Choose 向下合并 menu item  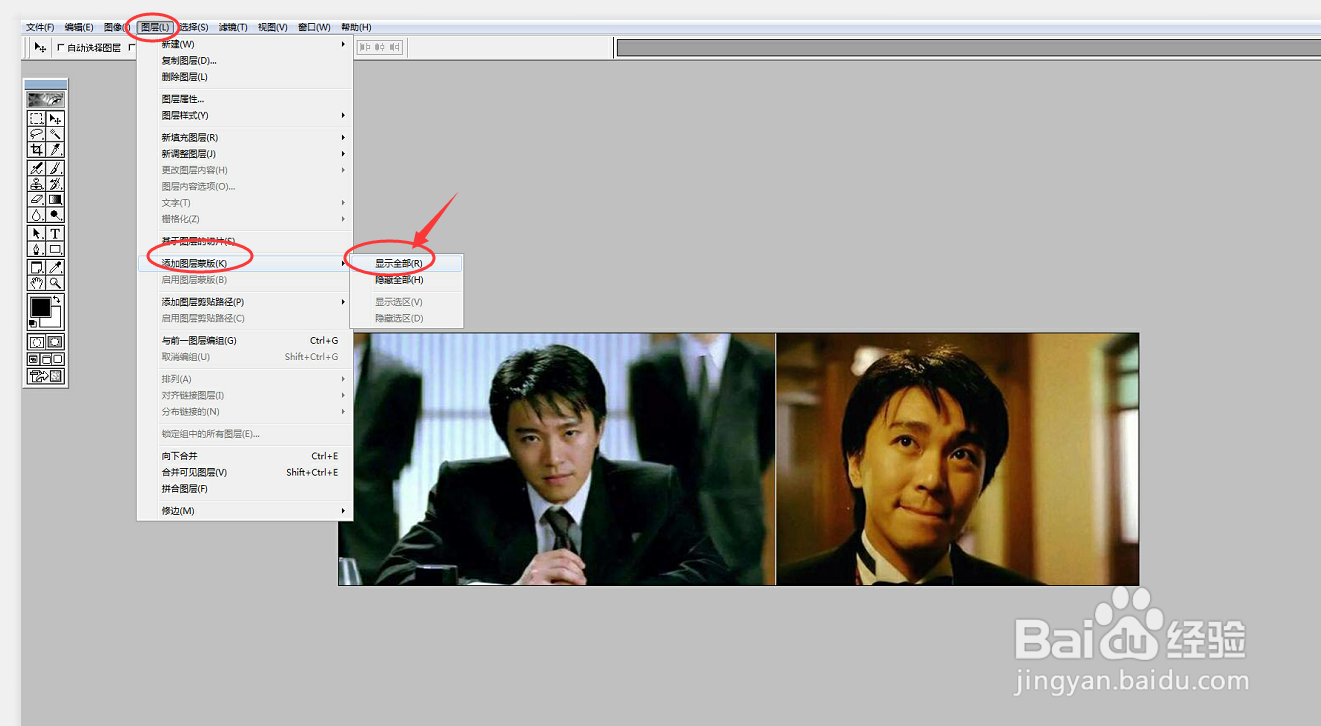point(245,456)
